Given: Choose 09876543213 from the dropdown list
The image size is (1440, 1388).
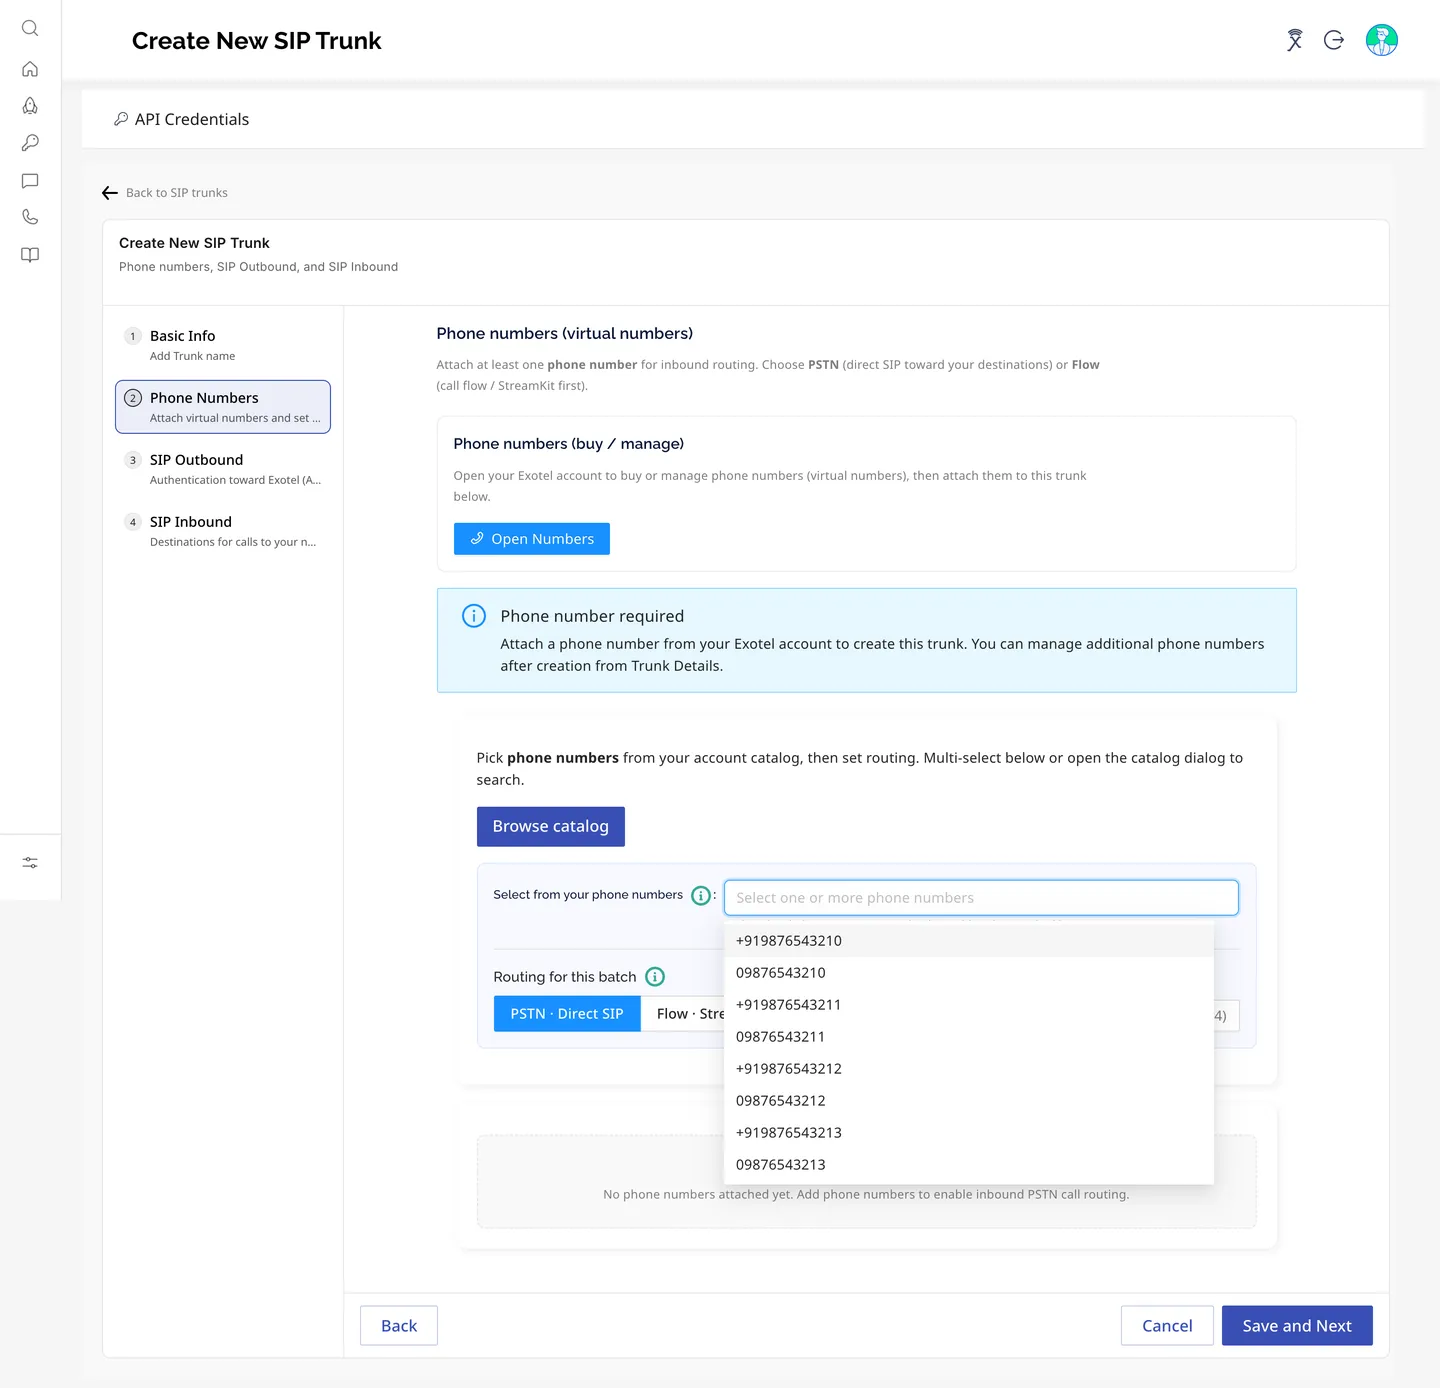Looking at the screenshot, I should (968, 1165).
